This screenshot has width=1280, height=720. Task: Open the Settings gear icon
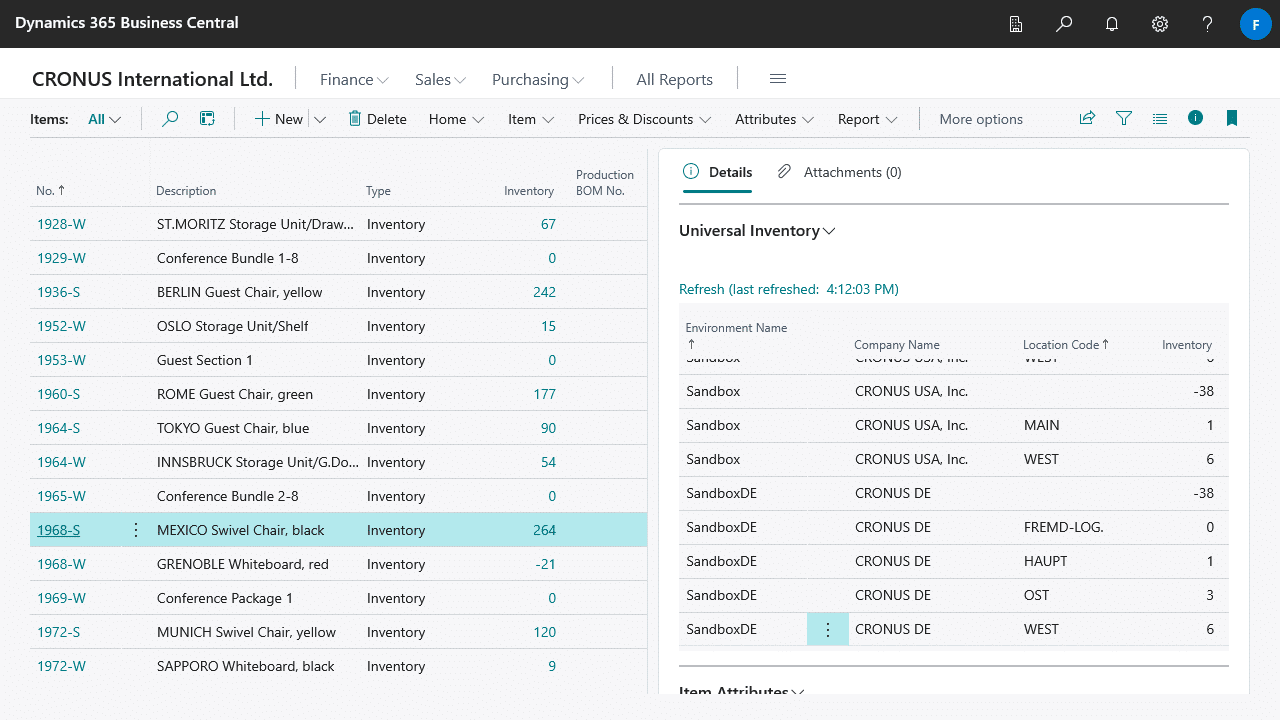click(1160, 24)
